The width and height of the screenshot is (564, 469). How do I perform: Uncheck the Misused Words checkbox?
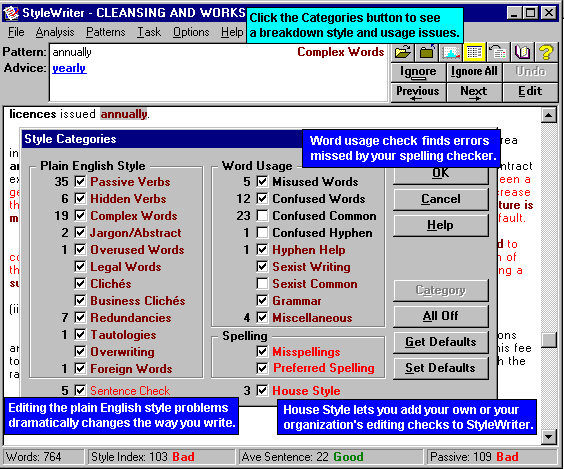coord(262,181)
